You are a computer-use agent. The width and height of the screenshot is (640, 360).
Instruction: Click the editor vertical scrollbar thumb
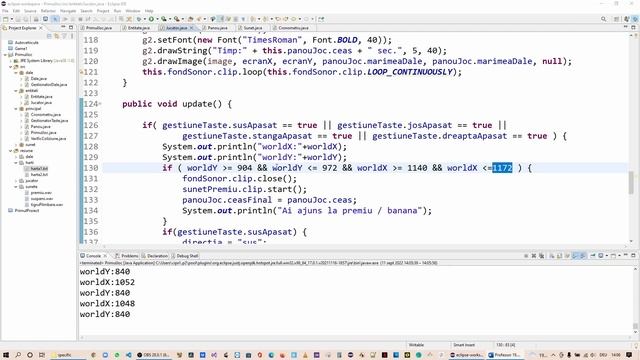tap(631, 182)
